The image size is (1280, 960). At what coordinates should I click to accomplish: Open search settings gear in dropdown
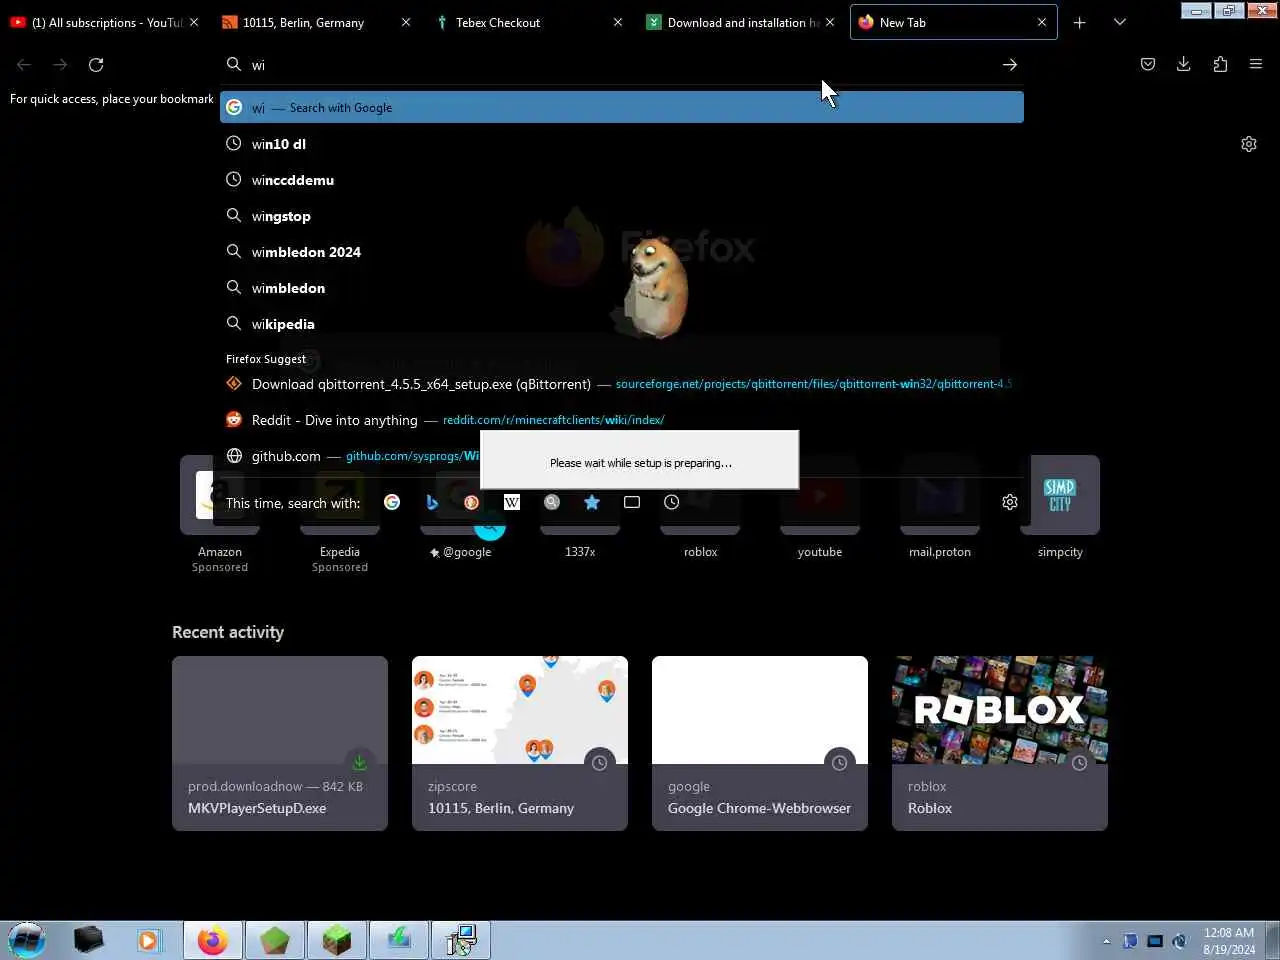click(x=1010, y=502)
